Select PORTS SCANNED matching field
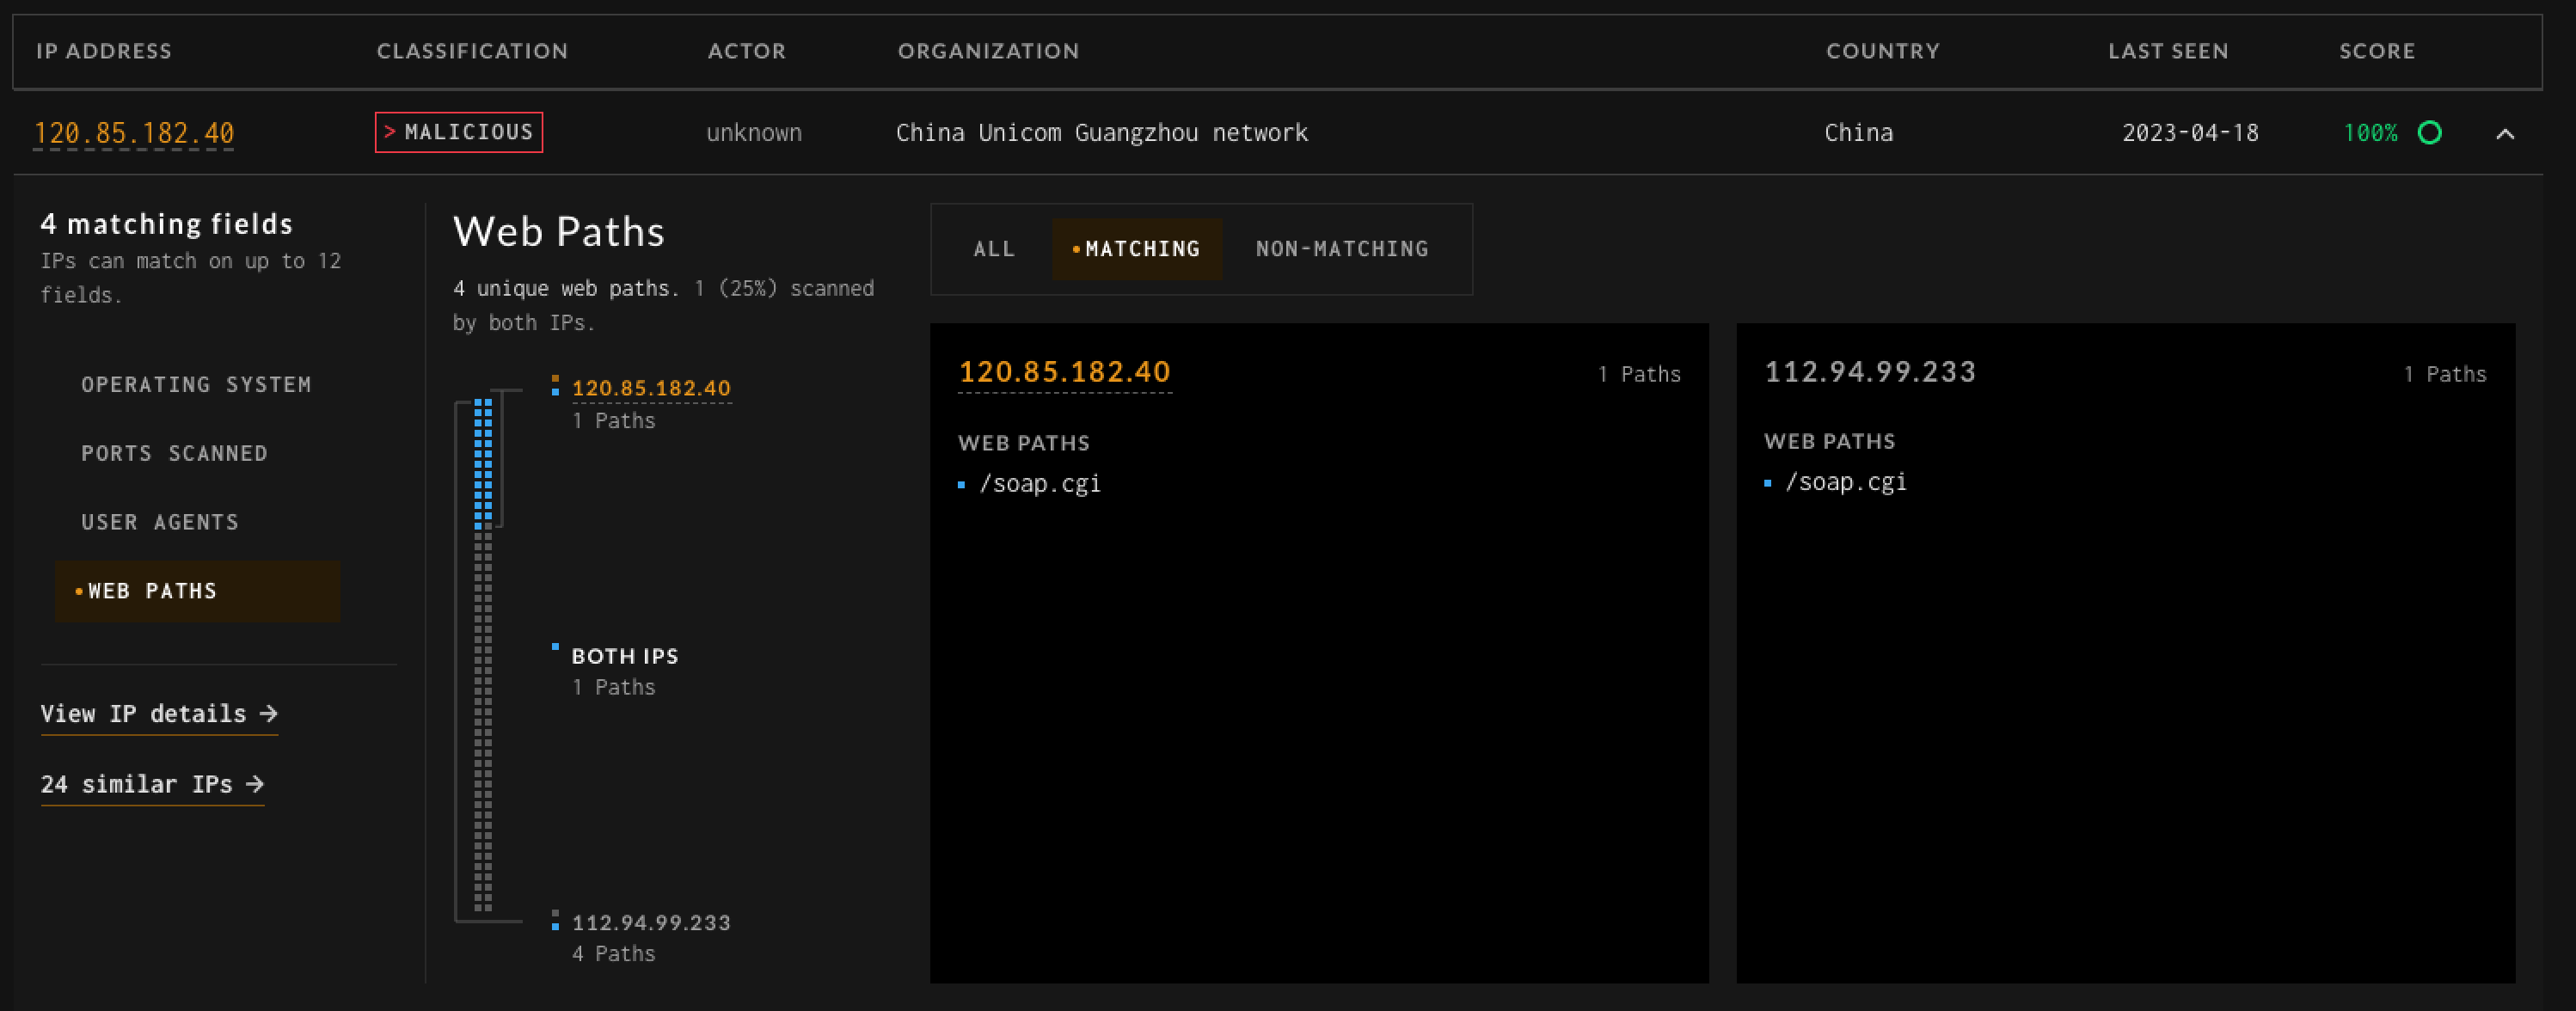 pos(174,453)
